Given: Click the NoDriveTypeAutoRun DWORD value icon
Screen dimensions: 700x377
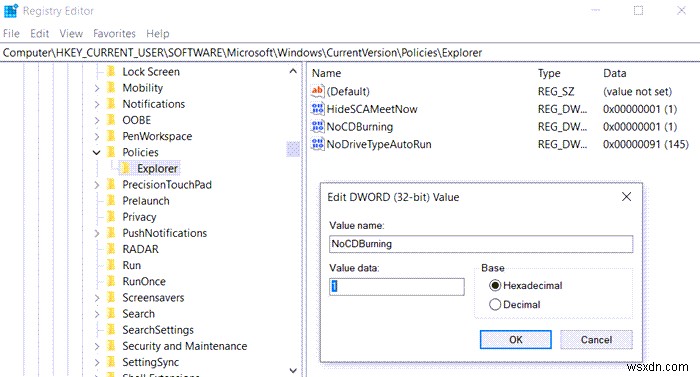Looking at the screenshot, I should point(317,144).
